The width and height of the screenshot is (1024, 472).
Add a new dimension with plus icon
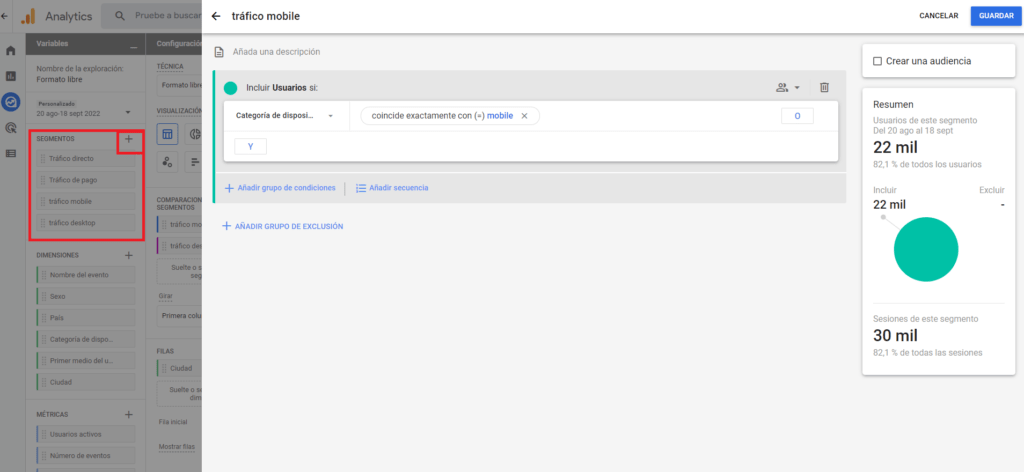coord(129,255)
